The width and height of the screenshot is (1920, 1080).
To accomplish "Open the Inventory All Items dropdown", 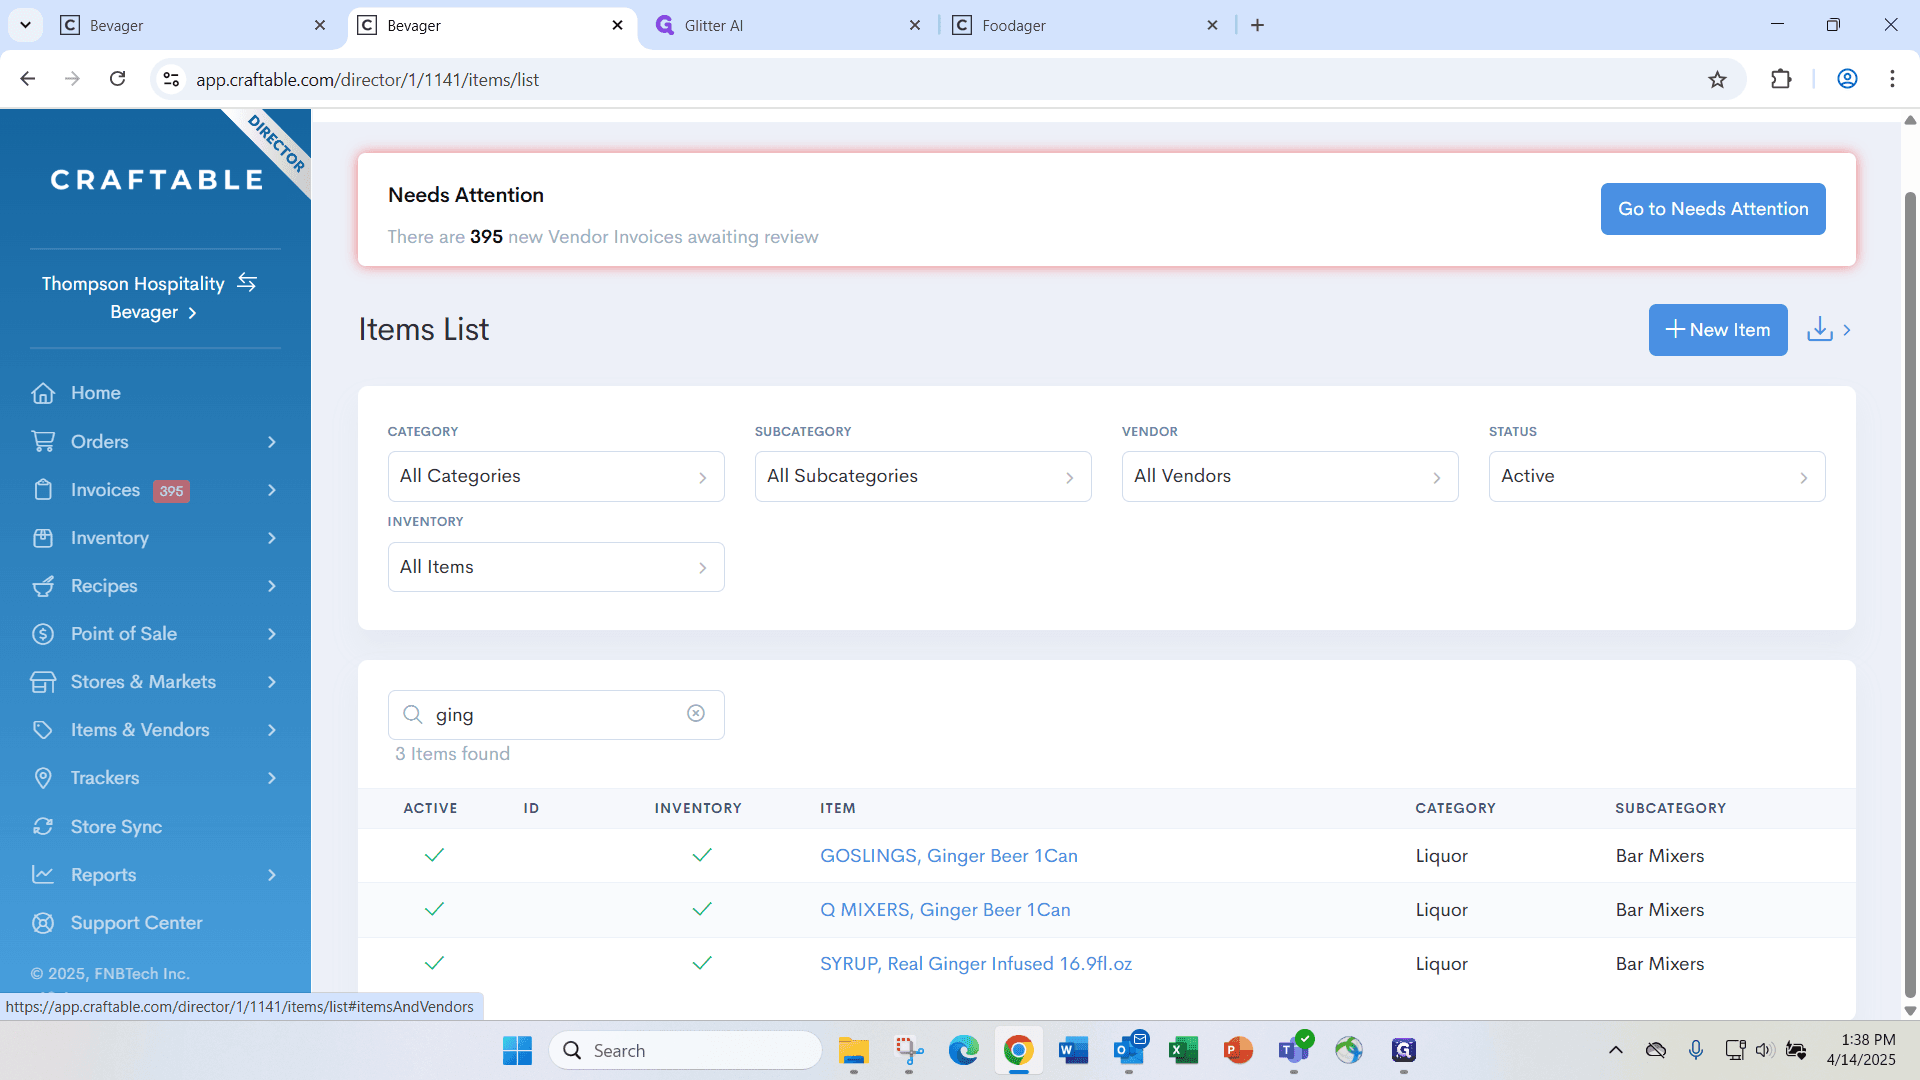I will pyautogui.click(x=556, y=567).
